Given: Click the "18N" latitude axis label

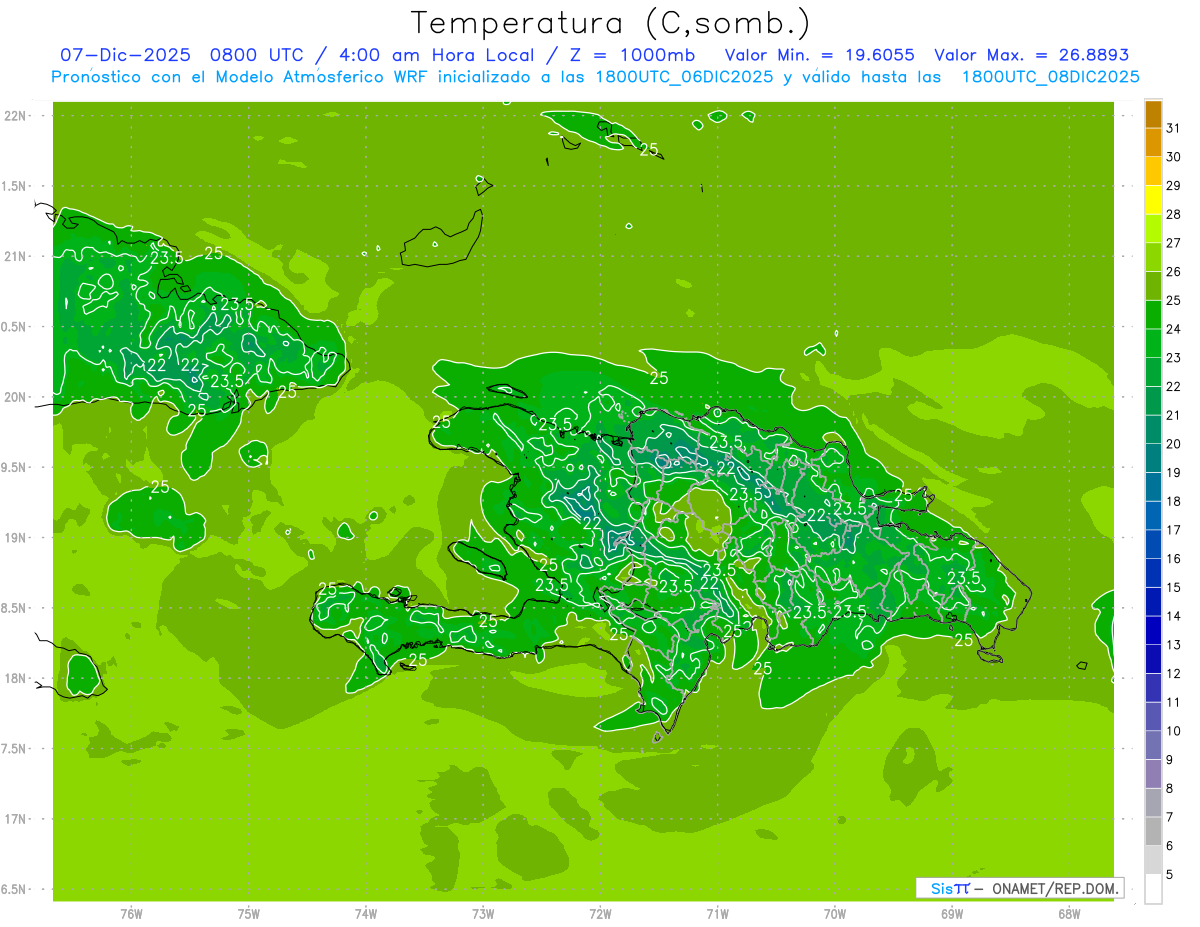Looking at the screenshot, I should (x=15, y=678).
